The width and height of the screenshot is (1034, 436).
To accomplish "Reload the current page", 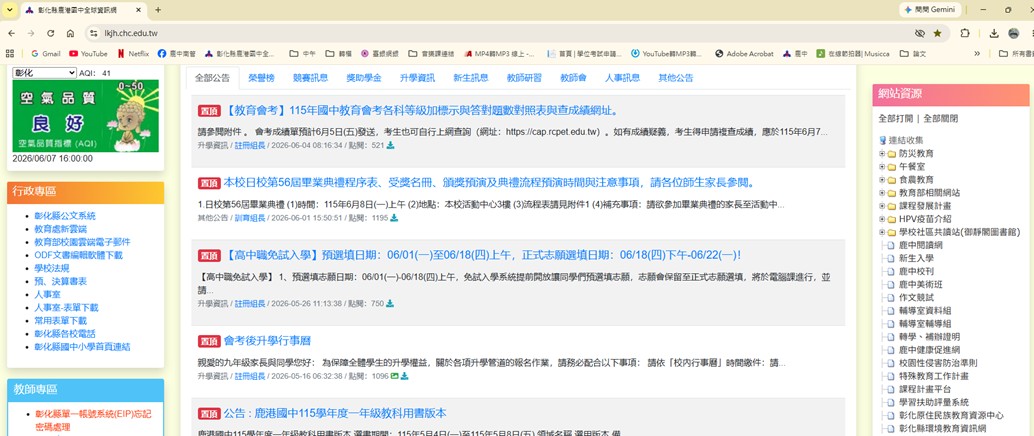I will (x=50, y=33).
